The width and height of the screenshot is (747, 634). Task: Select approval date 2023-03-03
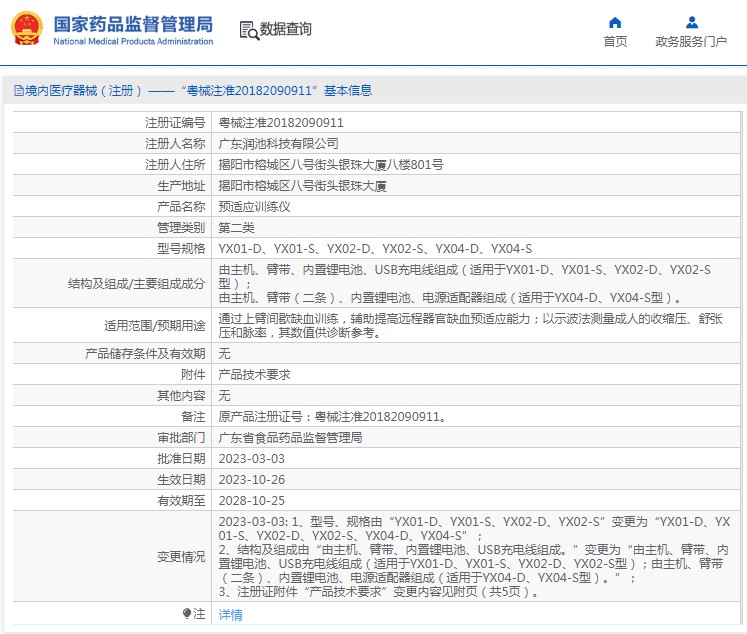[x=252, y=459]
